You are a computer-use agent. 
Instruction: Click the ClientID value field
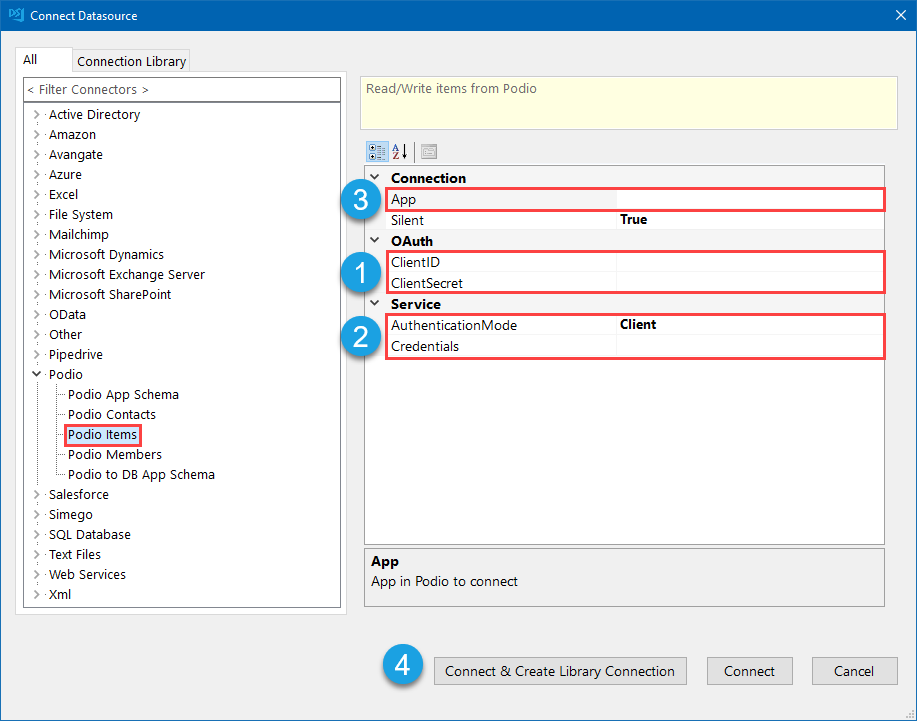750,262
